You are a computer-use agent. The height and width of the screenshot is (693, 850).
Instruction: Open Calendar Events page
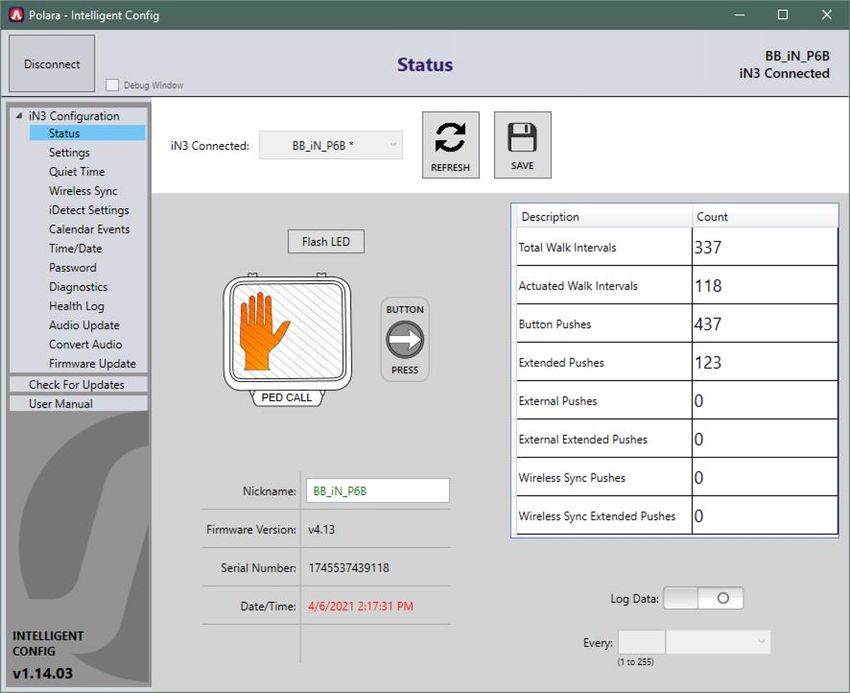click(89, 229)
